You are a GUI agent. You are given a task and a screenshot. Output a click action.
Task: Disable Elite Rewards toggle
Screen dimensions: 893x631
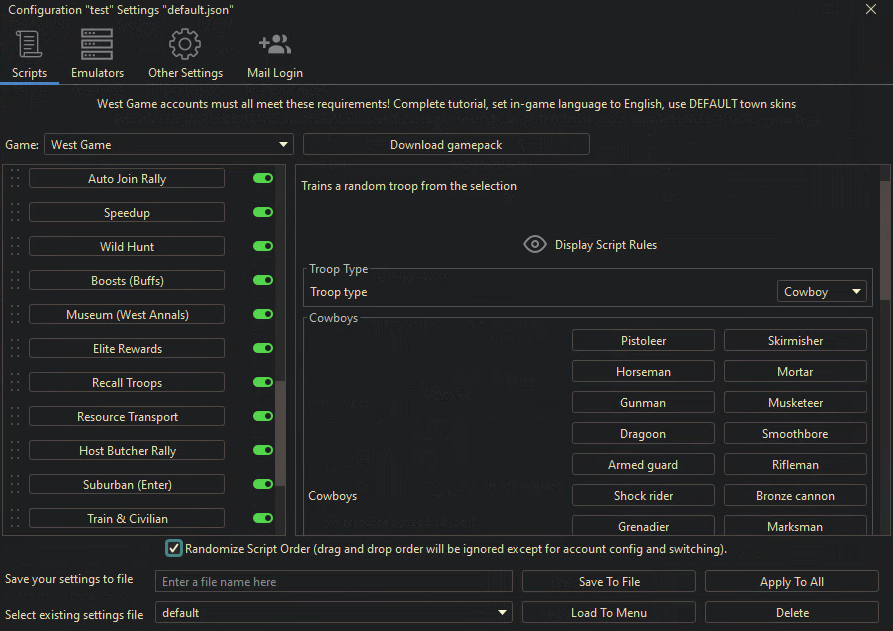[x=263, y=348]
